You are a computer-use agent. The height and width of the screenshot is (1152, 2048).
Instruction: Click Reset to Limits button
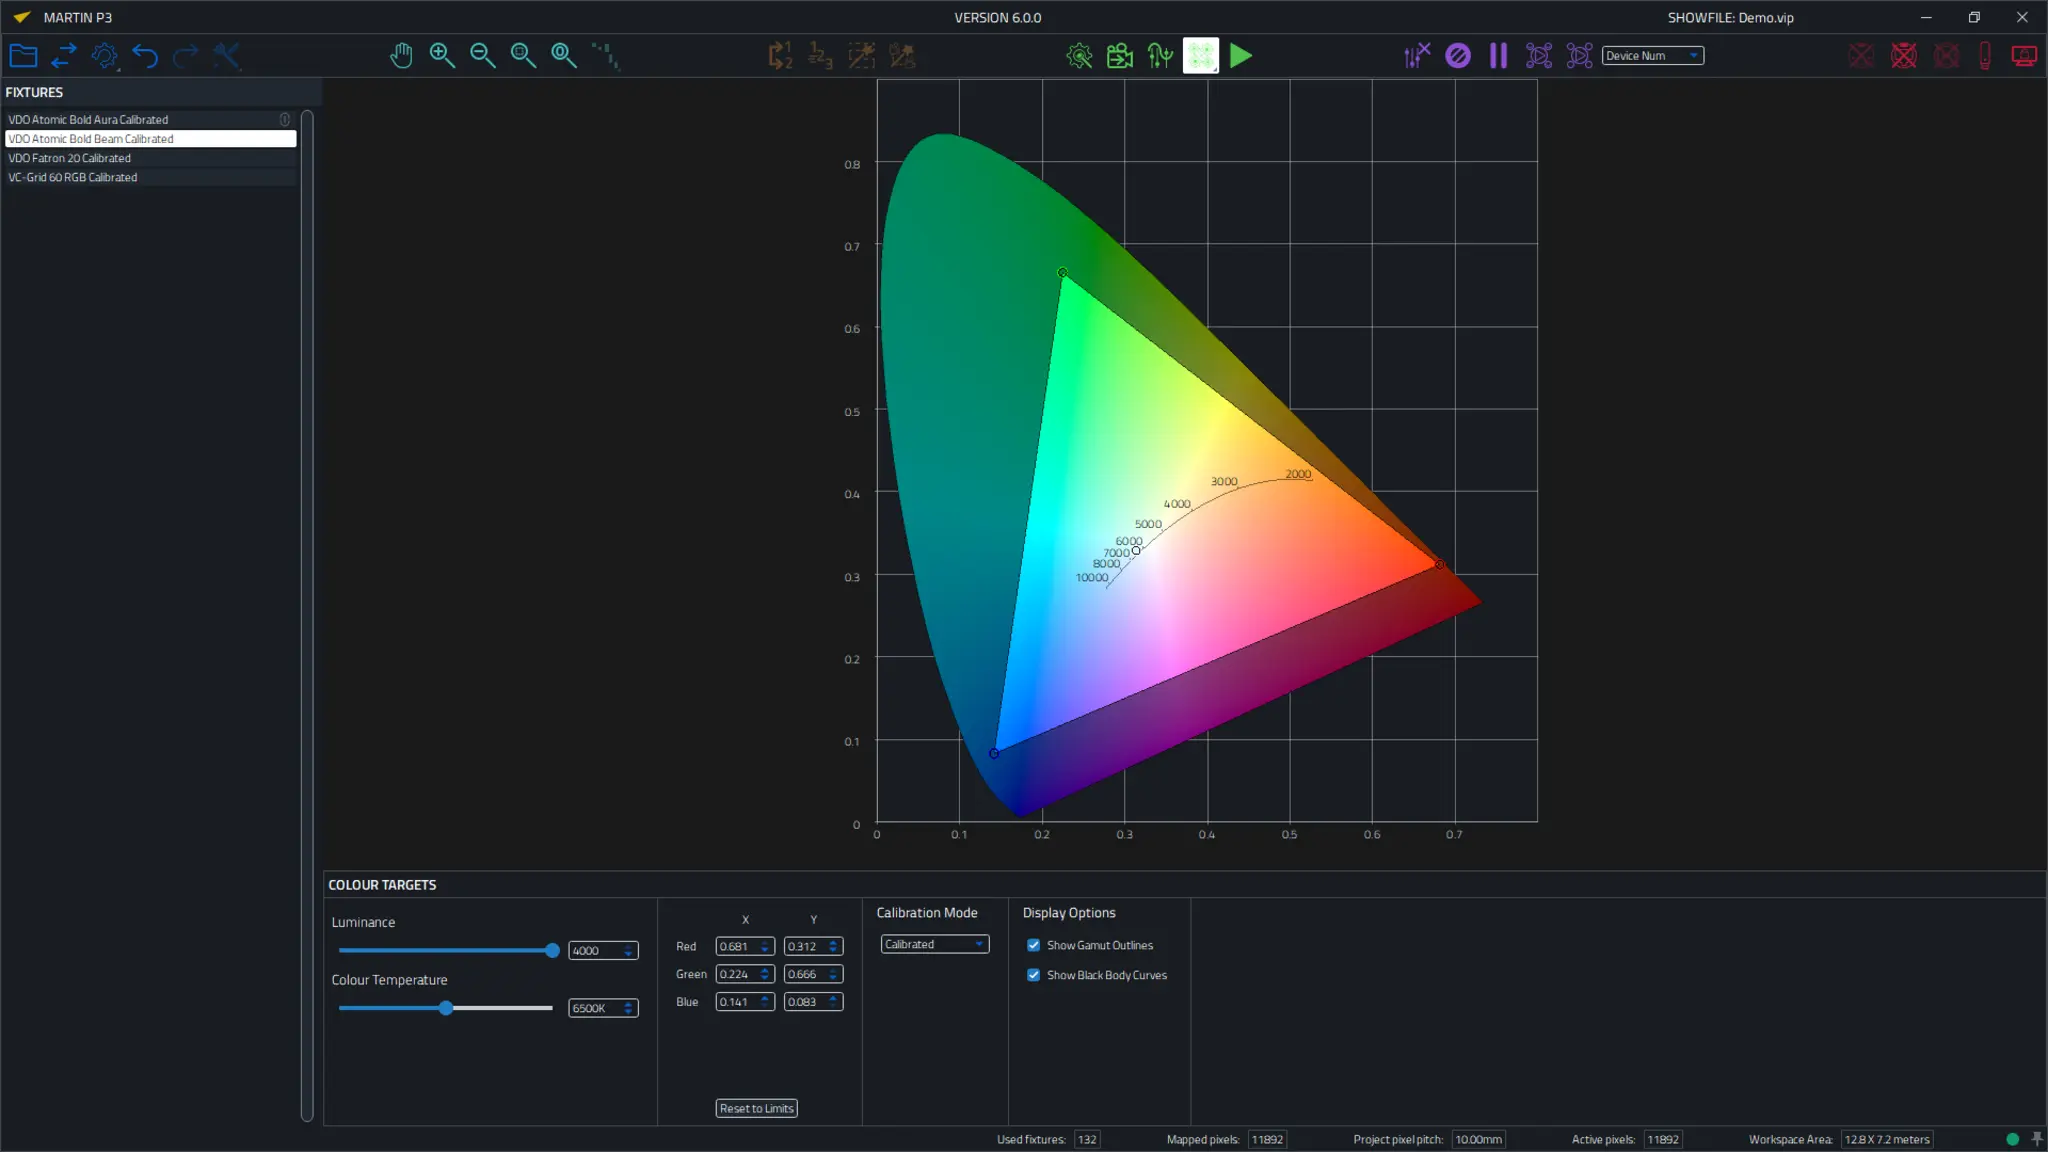756,1108
